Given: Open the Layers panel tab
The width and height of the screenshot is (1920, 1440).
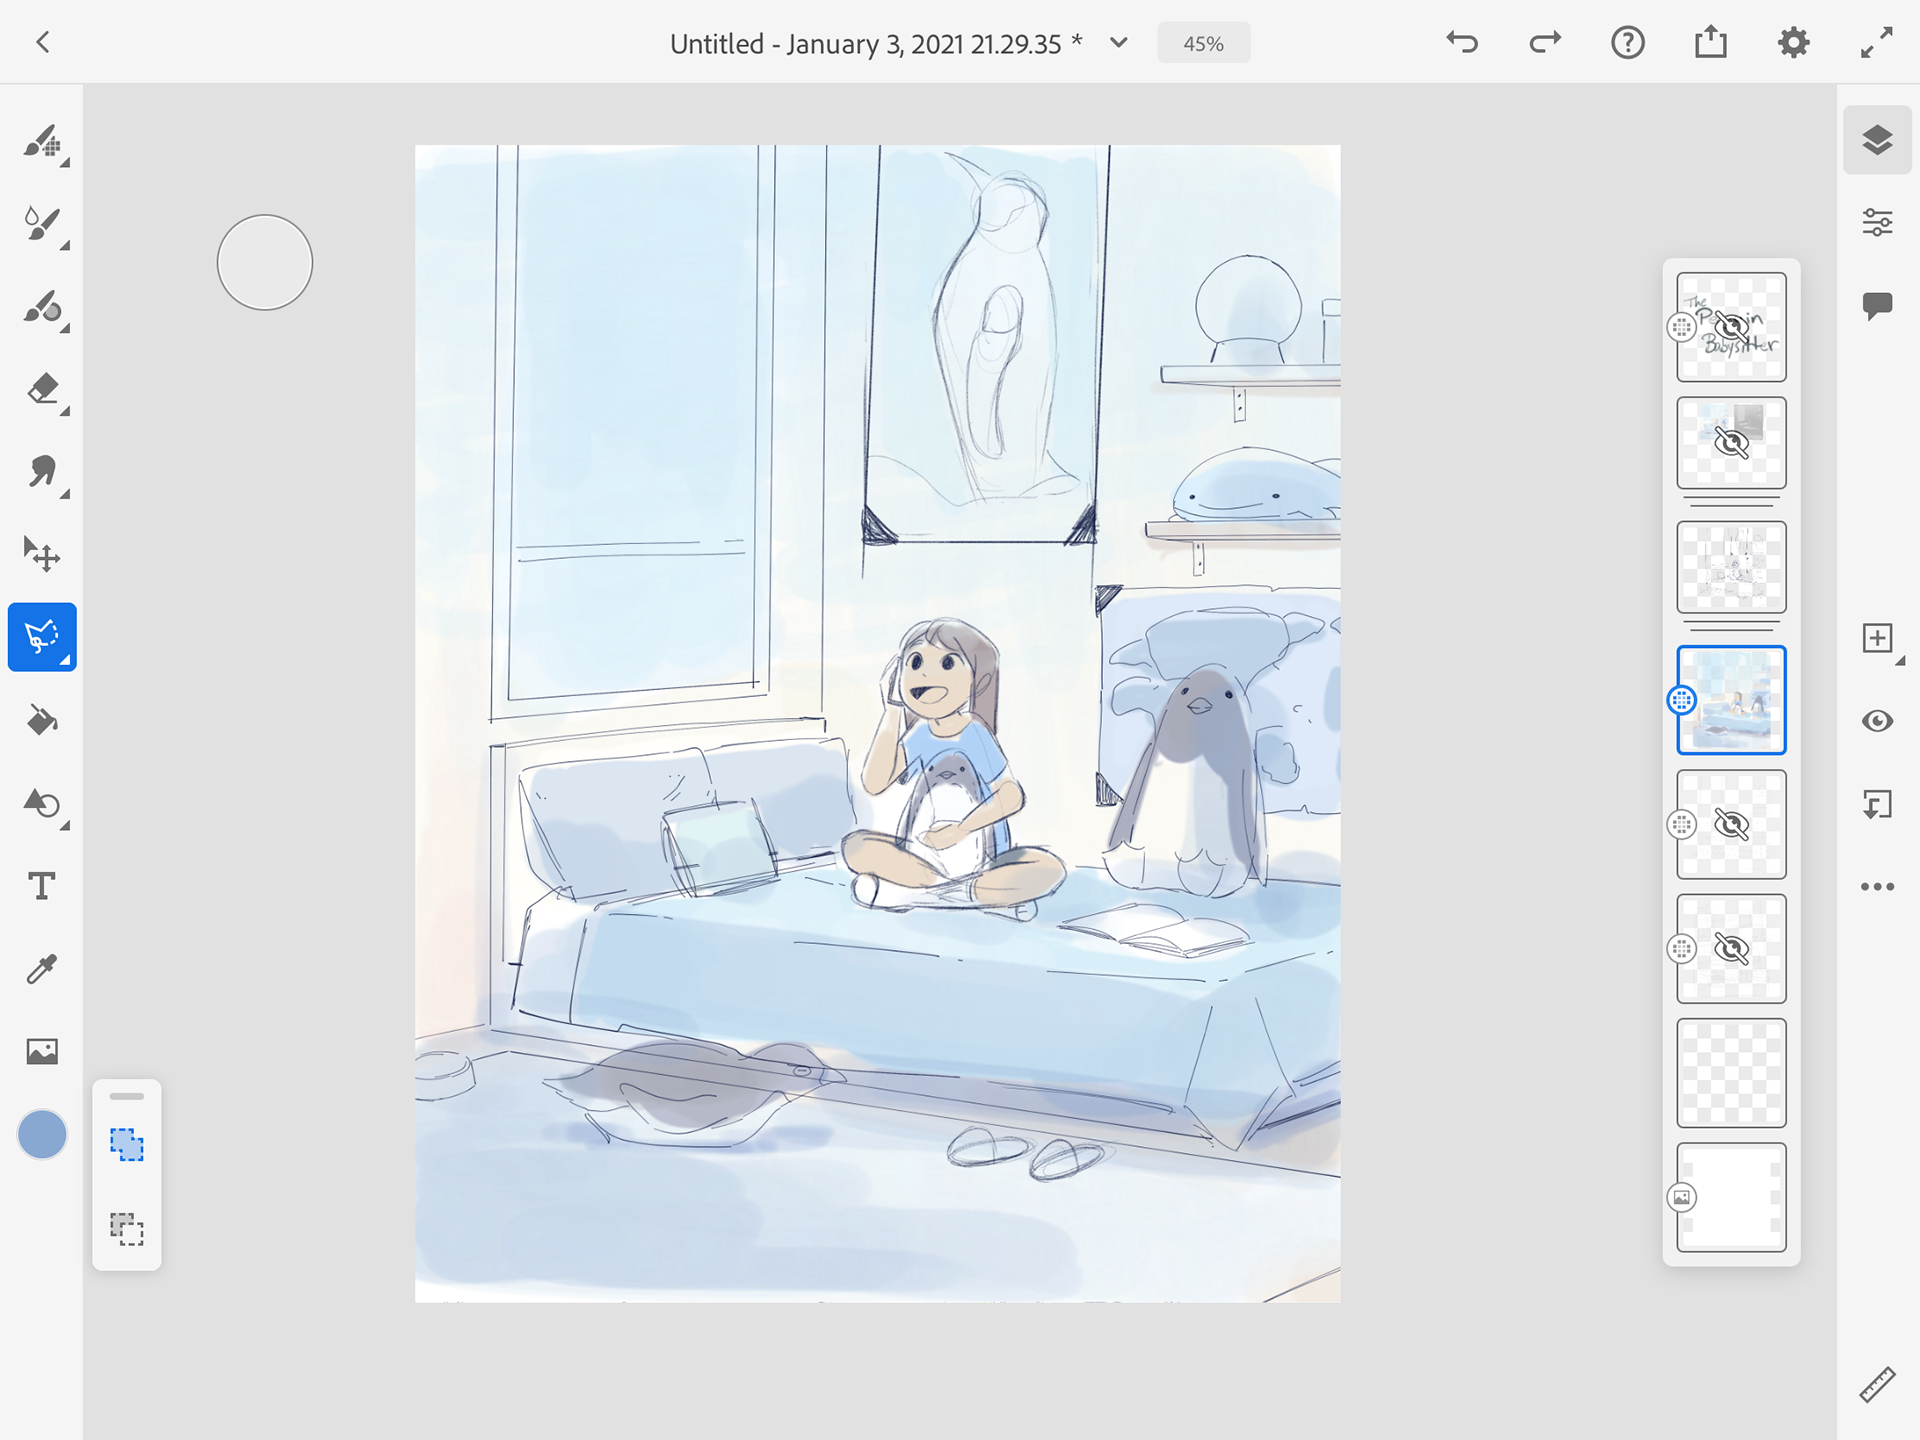Looking at the screenshot, I should [1877, 140].
